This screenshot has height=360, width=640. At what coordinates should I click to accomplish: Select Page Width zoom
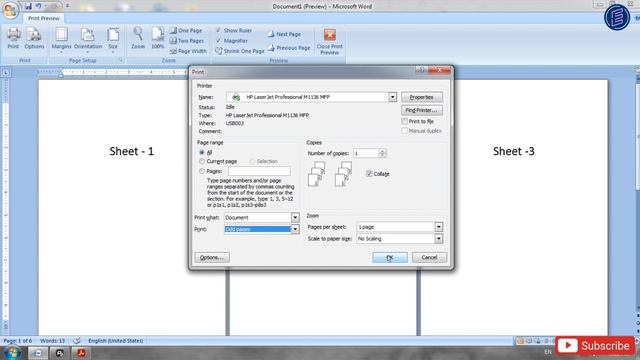click(188, 51)
